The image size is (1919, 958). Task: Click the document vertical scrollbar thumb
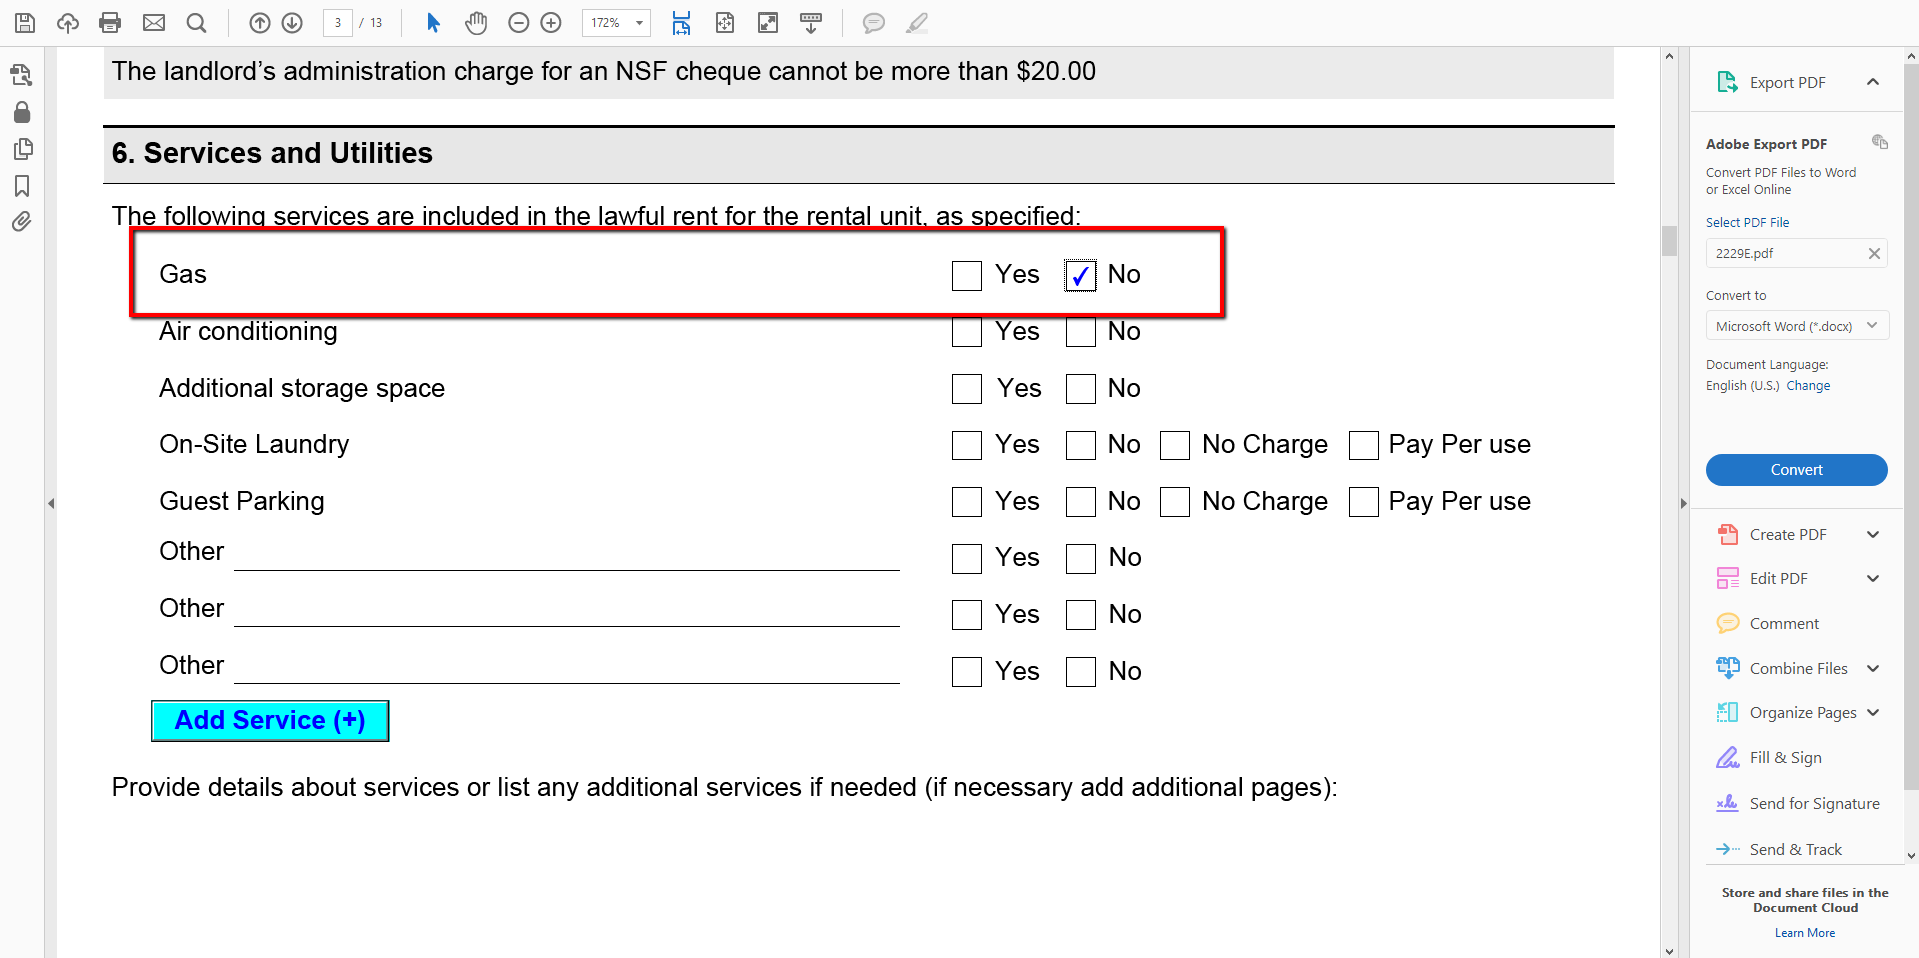coord(1669,241)
